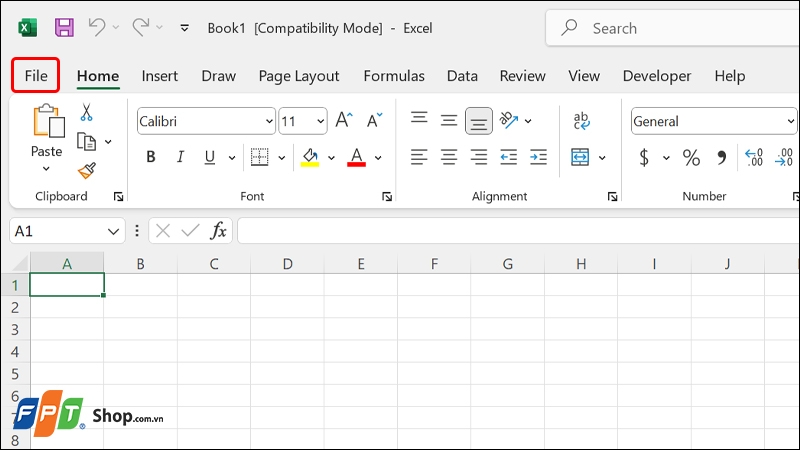800x450 pixels.
Task: Expand the Fill Color dropdown arrow
Action: [331, 158]
